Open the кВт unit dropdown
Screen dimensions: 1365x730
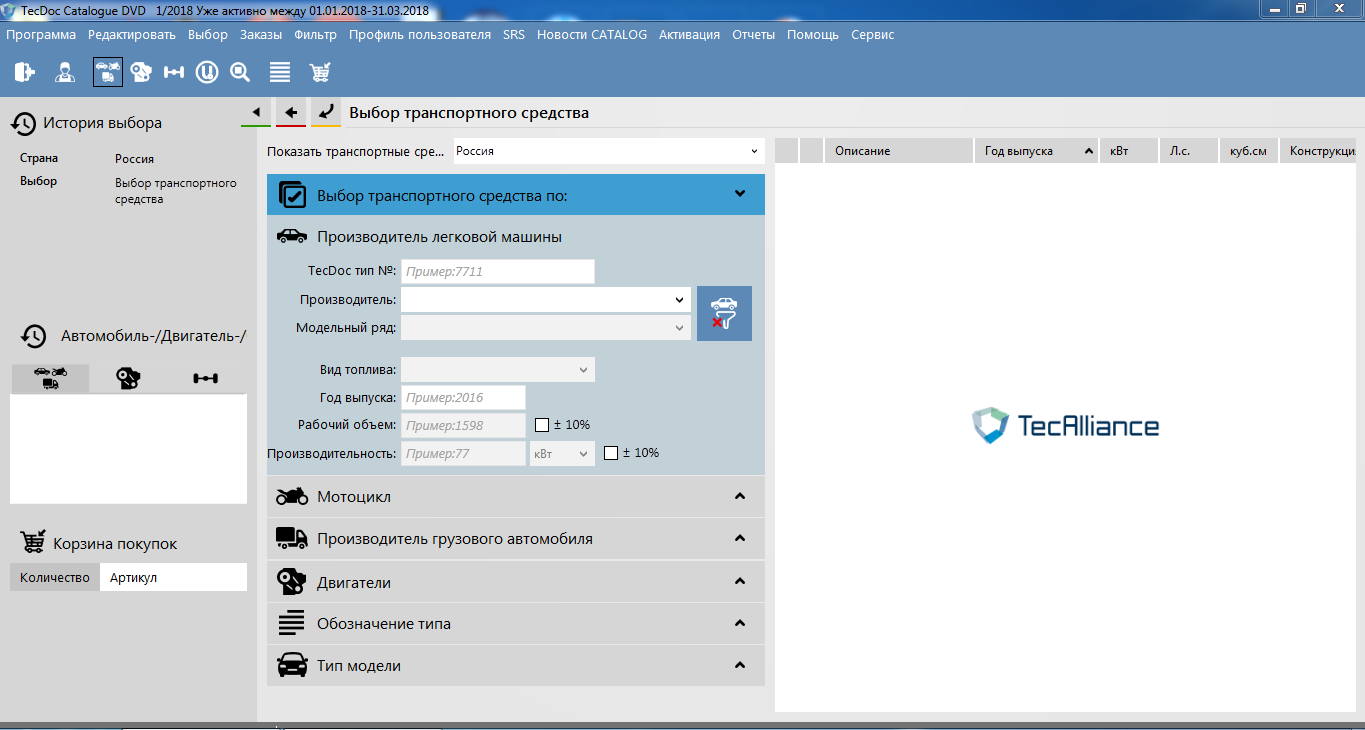562,453
